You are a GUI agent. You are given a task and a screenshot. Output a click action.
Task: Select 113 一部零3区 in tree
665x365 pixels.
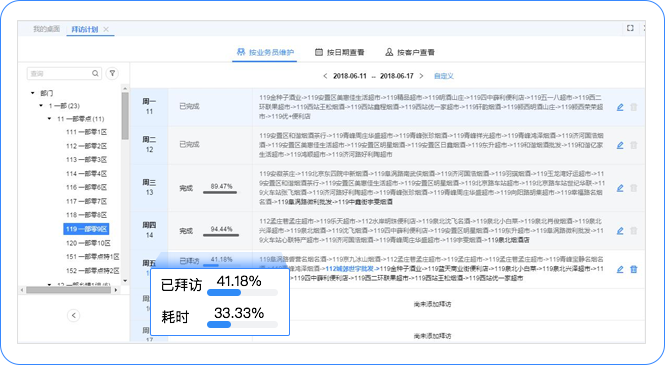coord(86,159)
